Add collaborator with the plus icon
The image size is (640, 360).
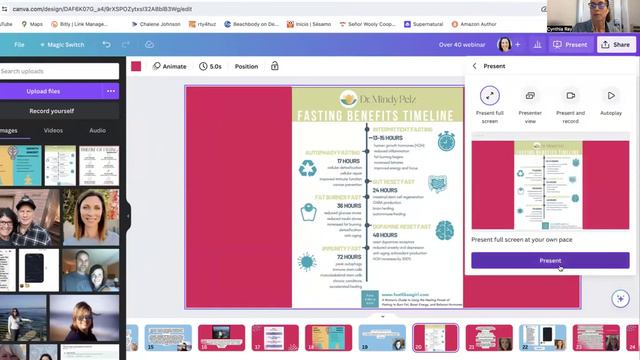[x=518, y=44]
